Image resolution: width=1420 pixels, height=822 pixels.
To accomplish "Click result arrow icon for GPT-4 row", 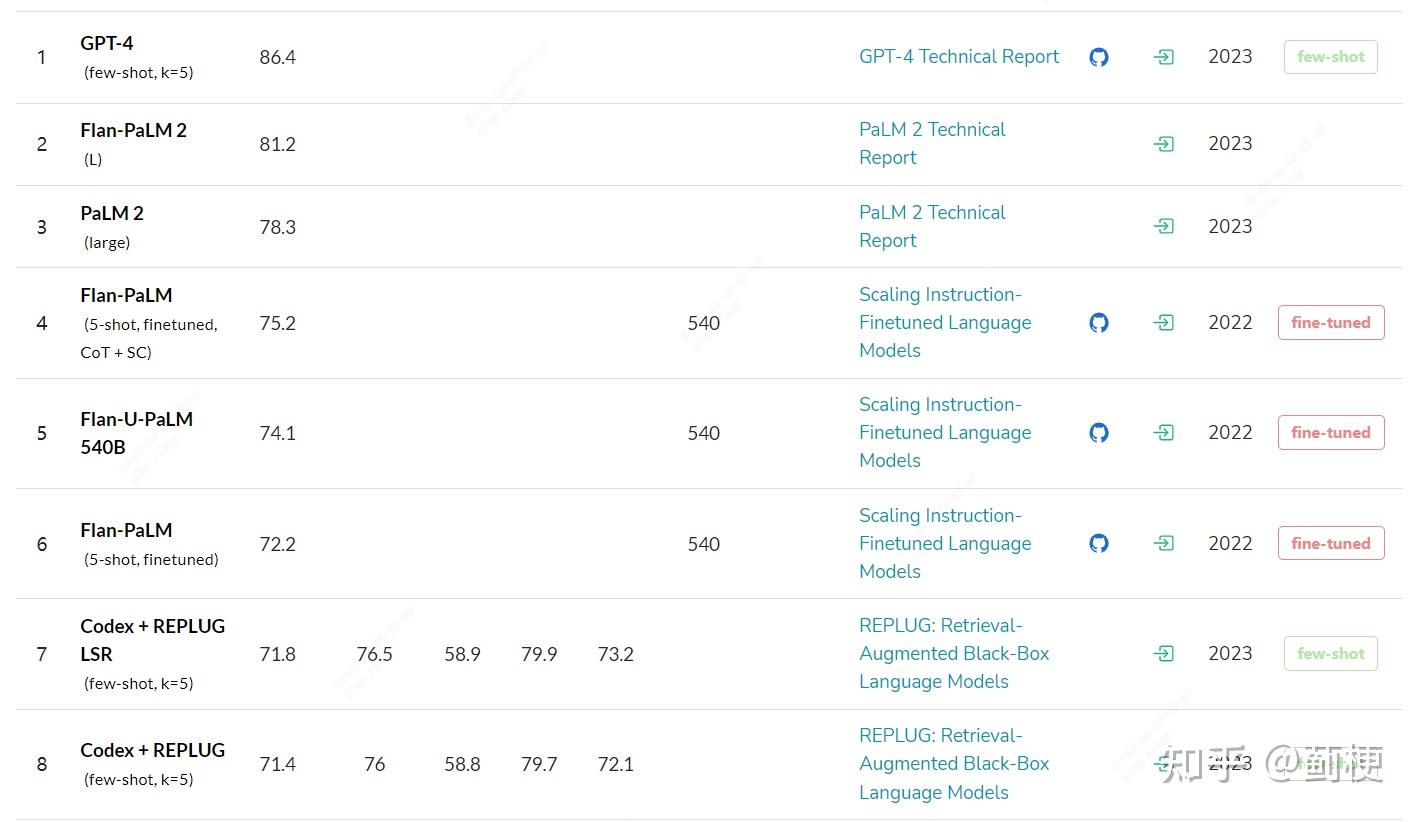I will (1163, 57).
